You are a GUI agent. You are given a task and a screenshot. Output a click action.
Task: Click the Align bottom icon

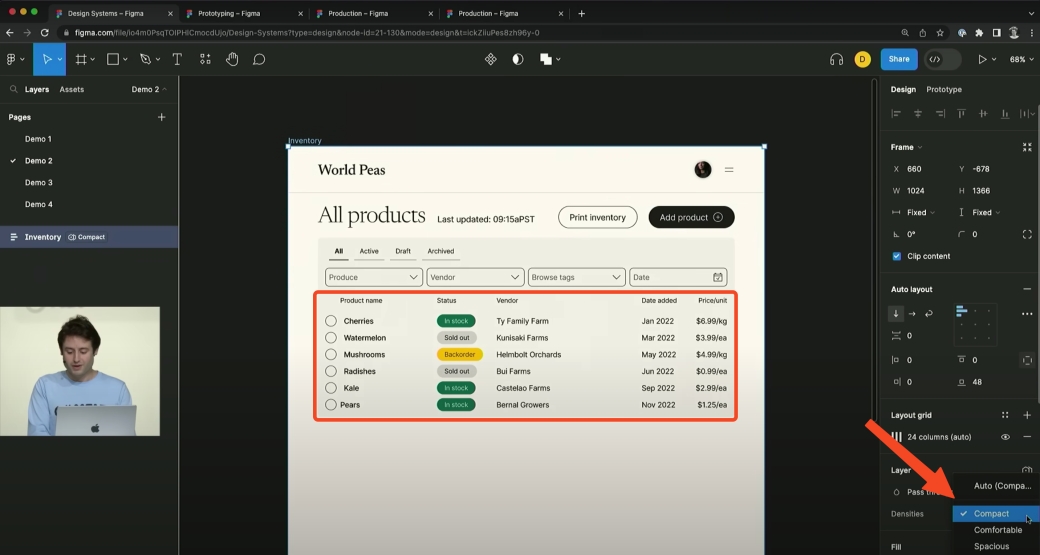click(x=1005, y=113)
